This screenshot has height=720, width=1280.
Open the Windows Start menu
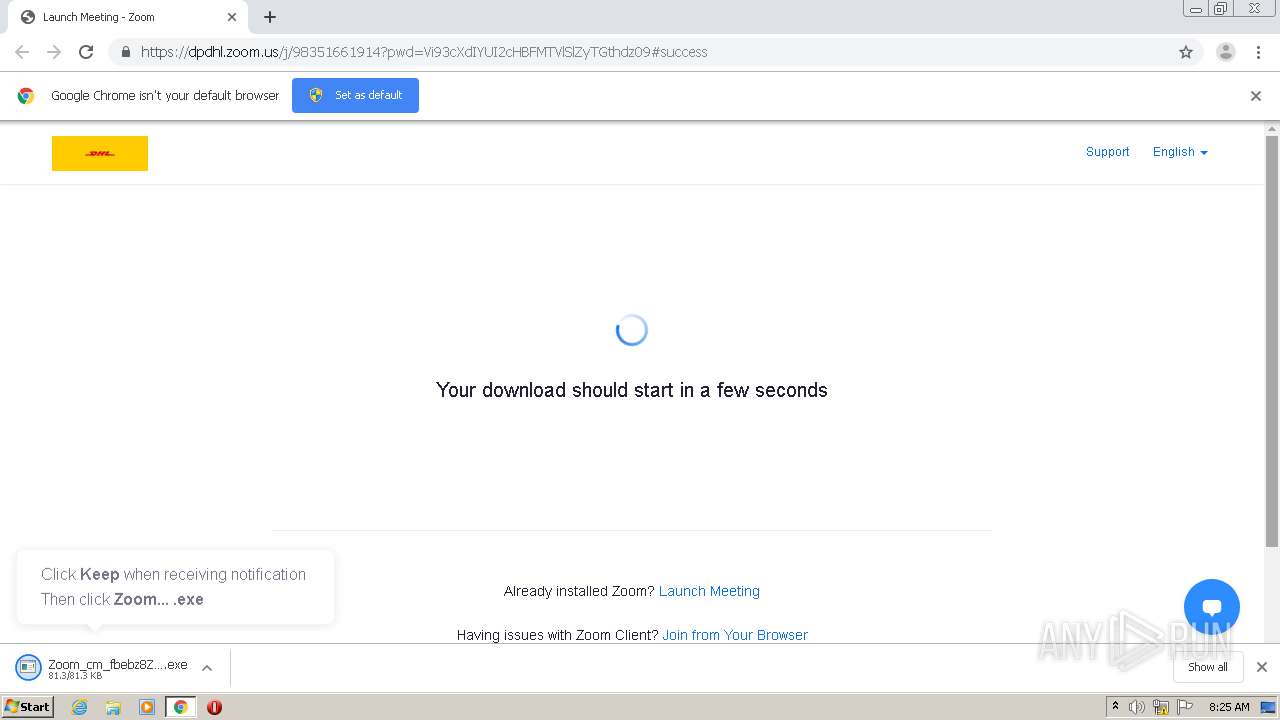point(27,706)
